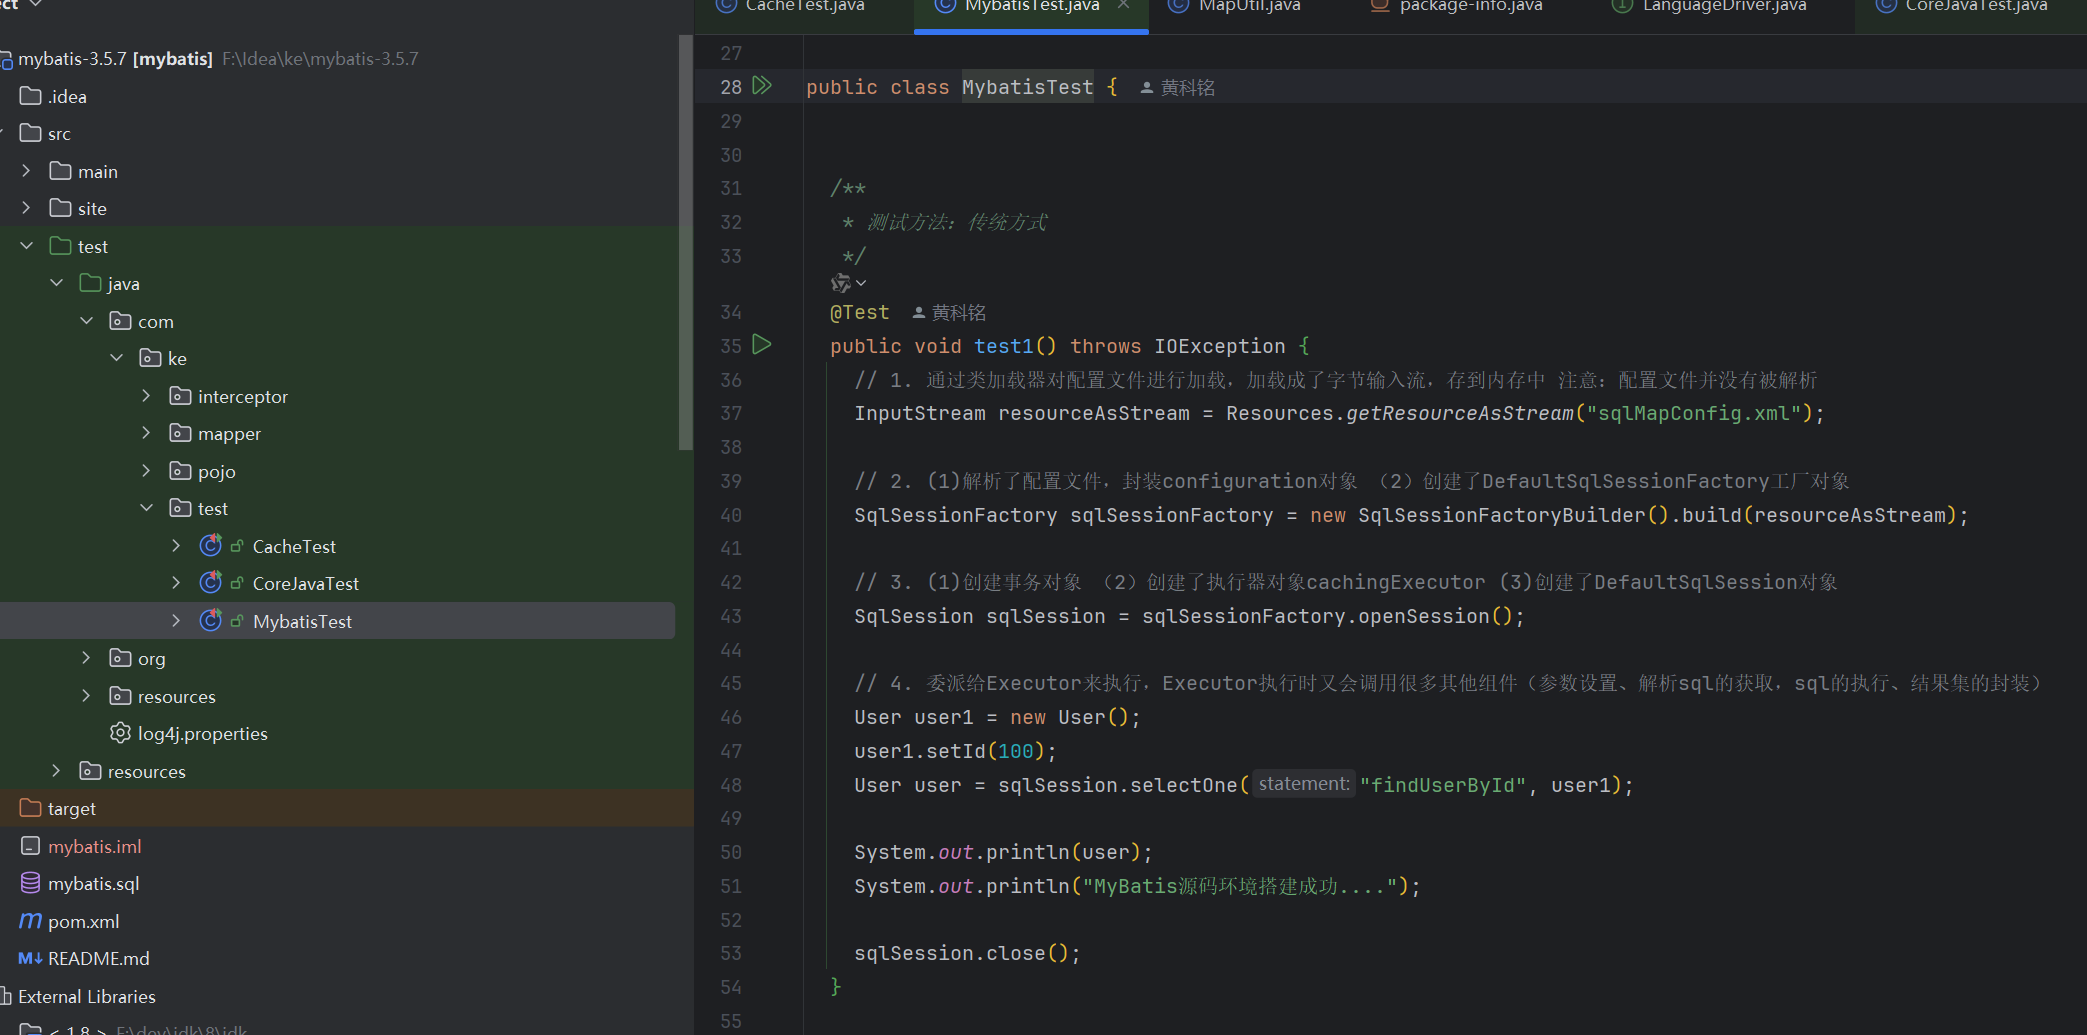
Task: Click MapUtil.java tab class icon
Action: [x=1179, y=6]
